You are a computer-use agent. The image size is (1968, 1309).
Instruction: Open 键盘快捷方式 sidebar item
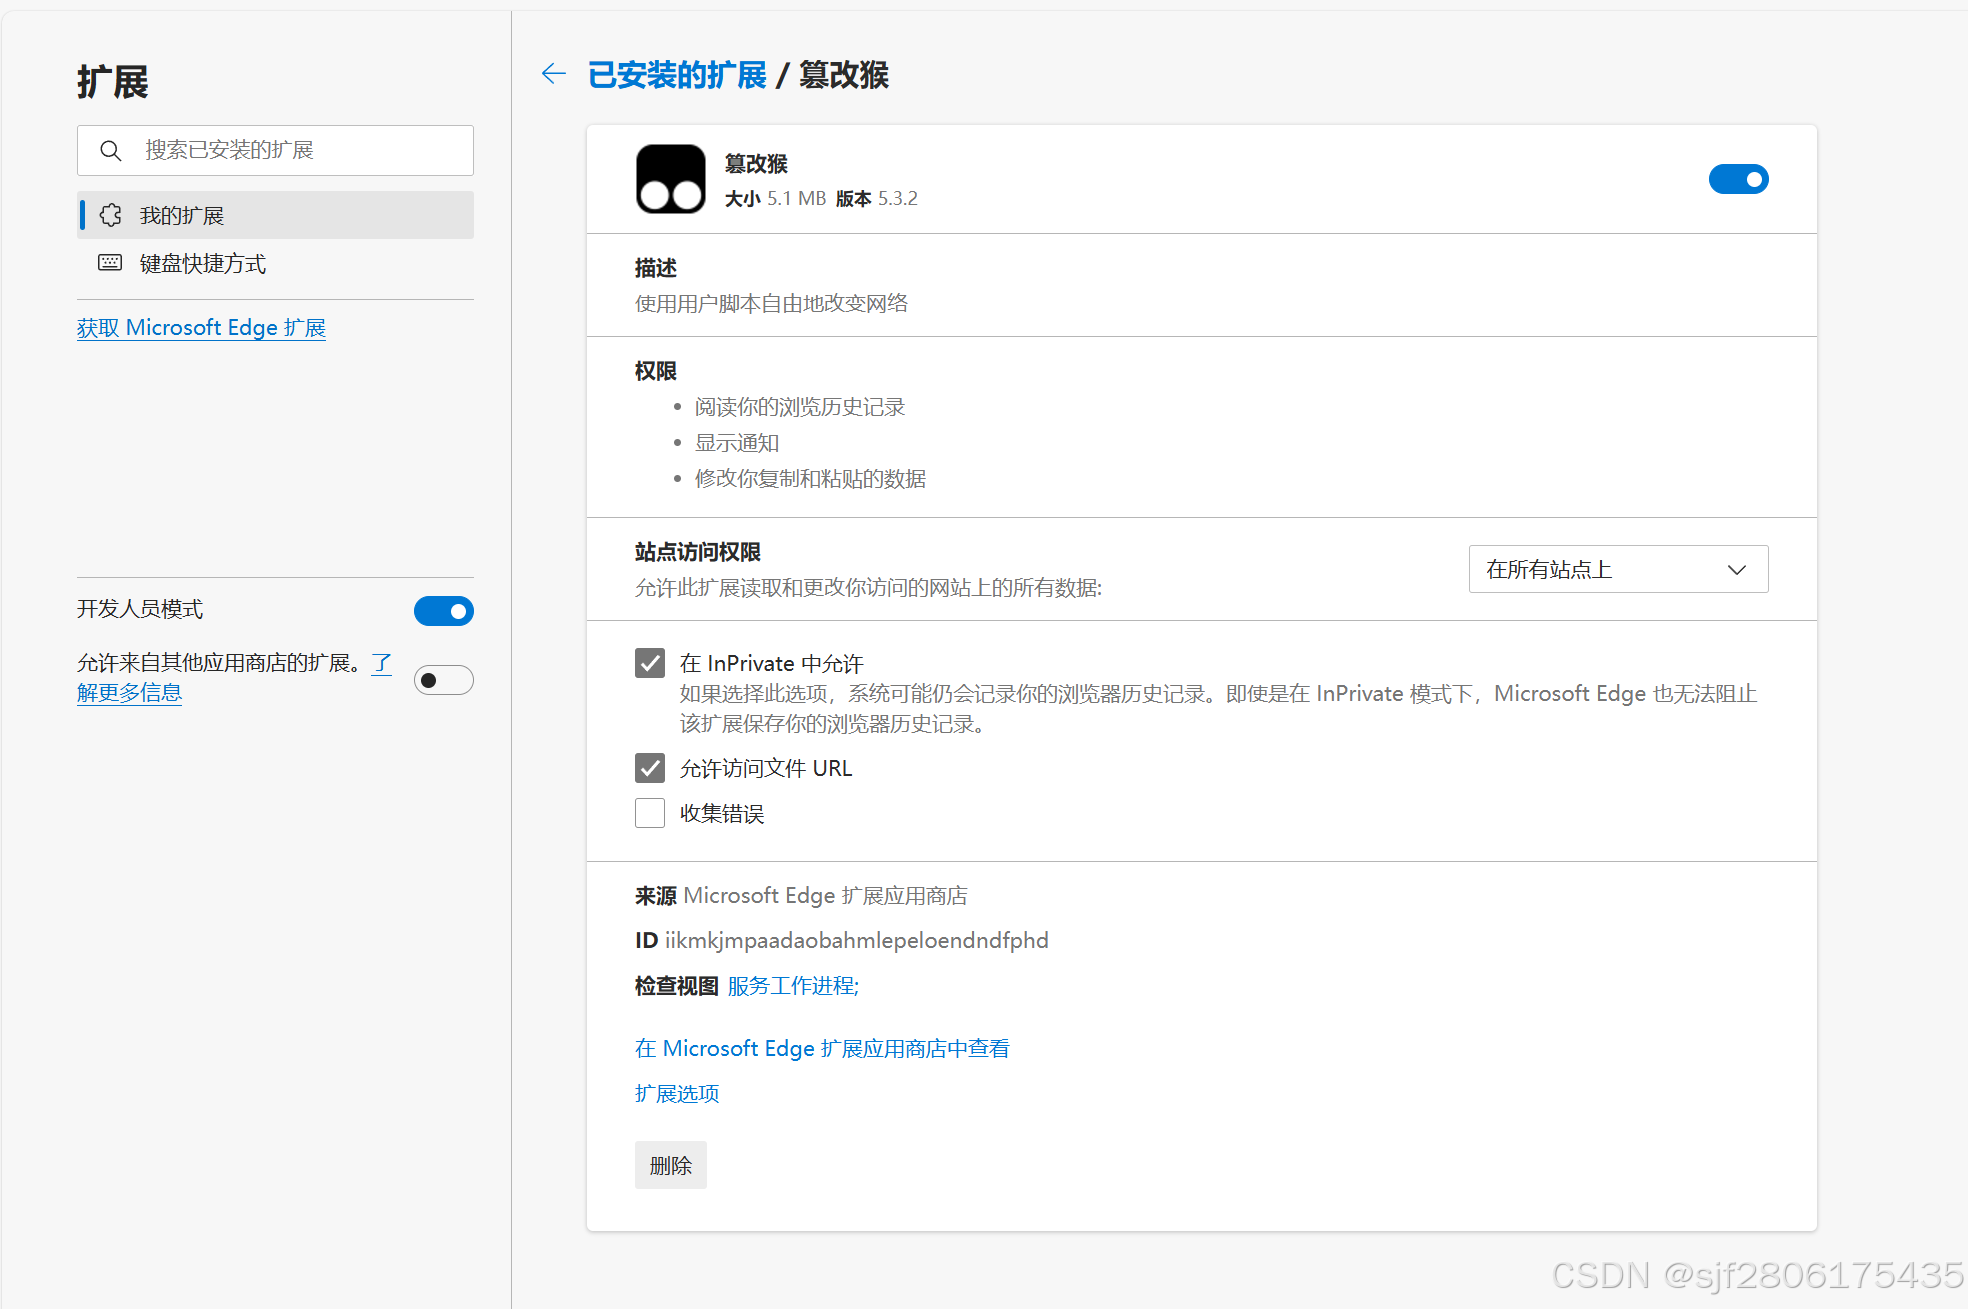tap(203, 263)
